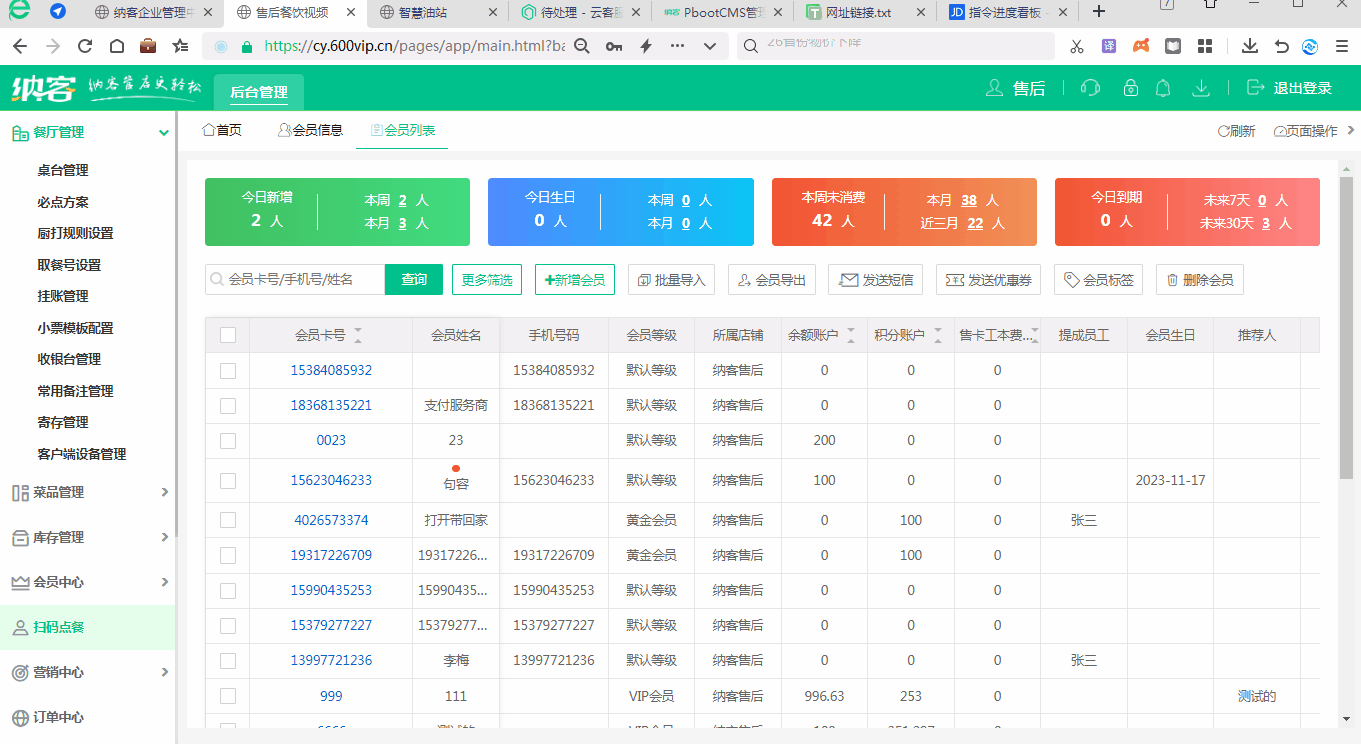Check the row checkbox for member 李梅
The height and width of the screenshot is (744, 1361).
227,660
